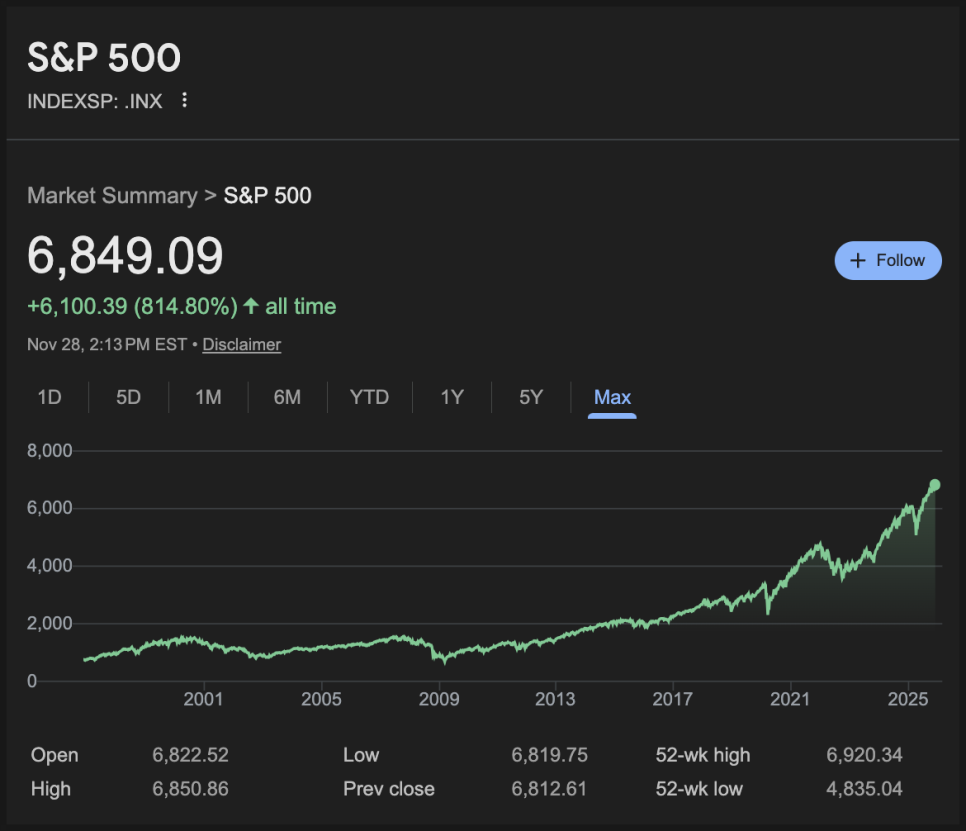Show the 1M chart range

point(208,397)
